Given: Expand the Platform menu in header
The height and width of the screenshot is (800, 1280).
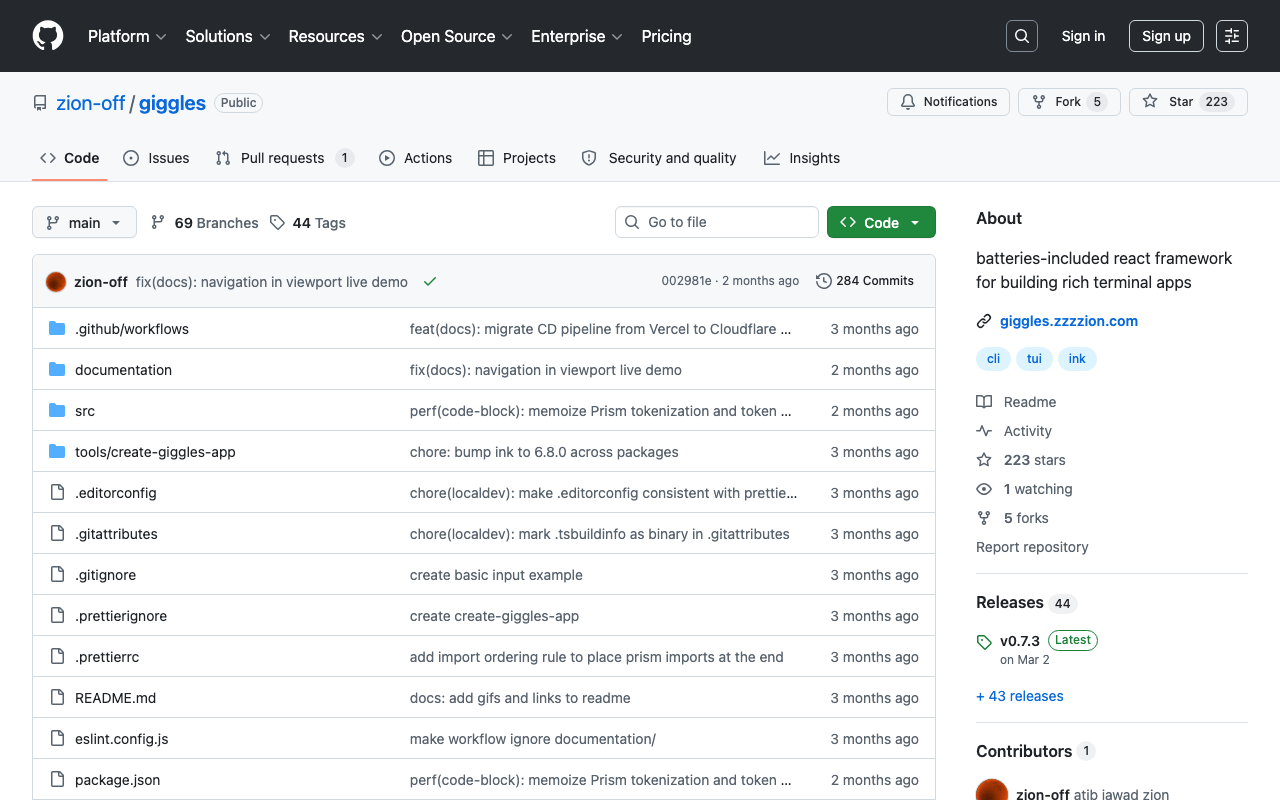Looking at the screenshot, I should tap(127, 36).
